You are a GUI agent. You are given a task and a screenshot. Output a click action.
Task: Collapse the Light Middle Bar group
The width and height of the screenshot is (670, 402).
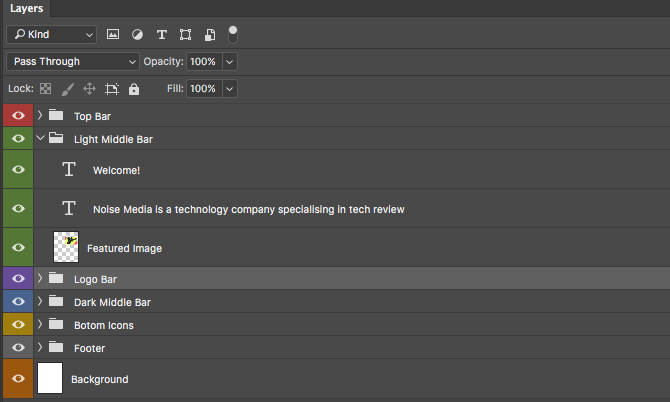coord(40,139)
